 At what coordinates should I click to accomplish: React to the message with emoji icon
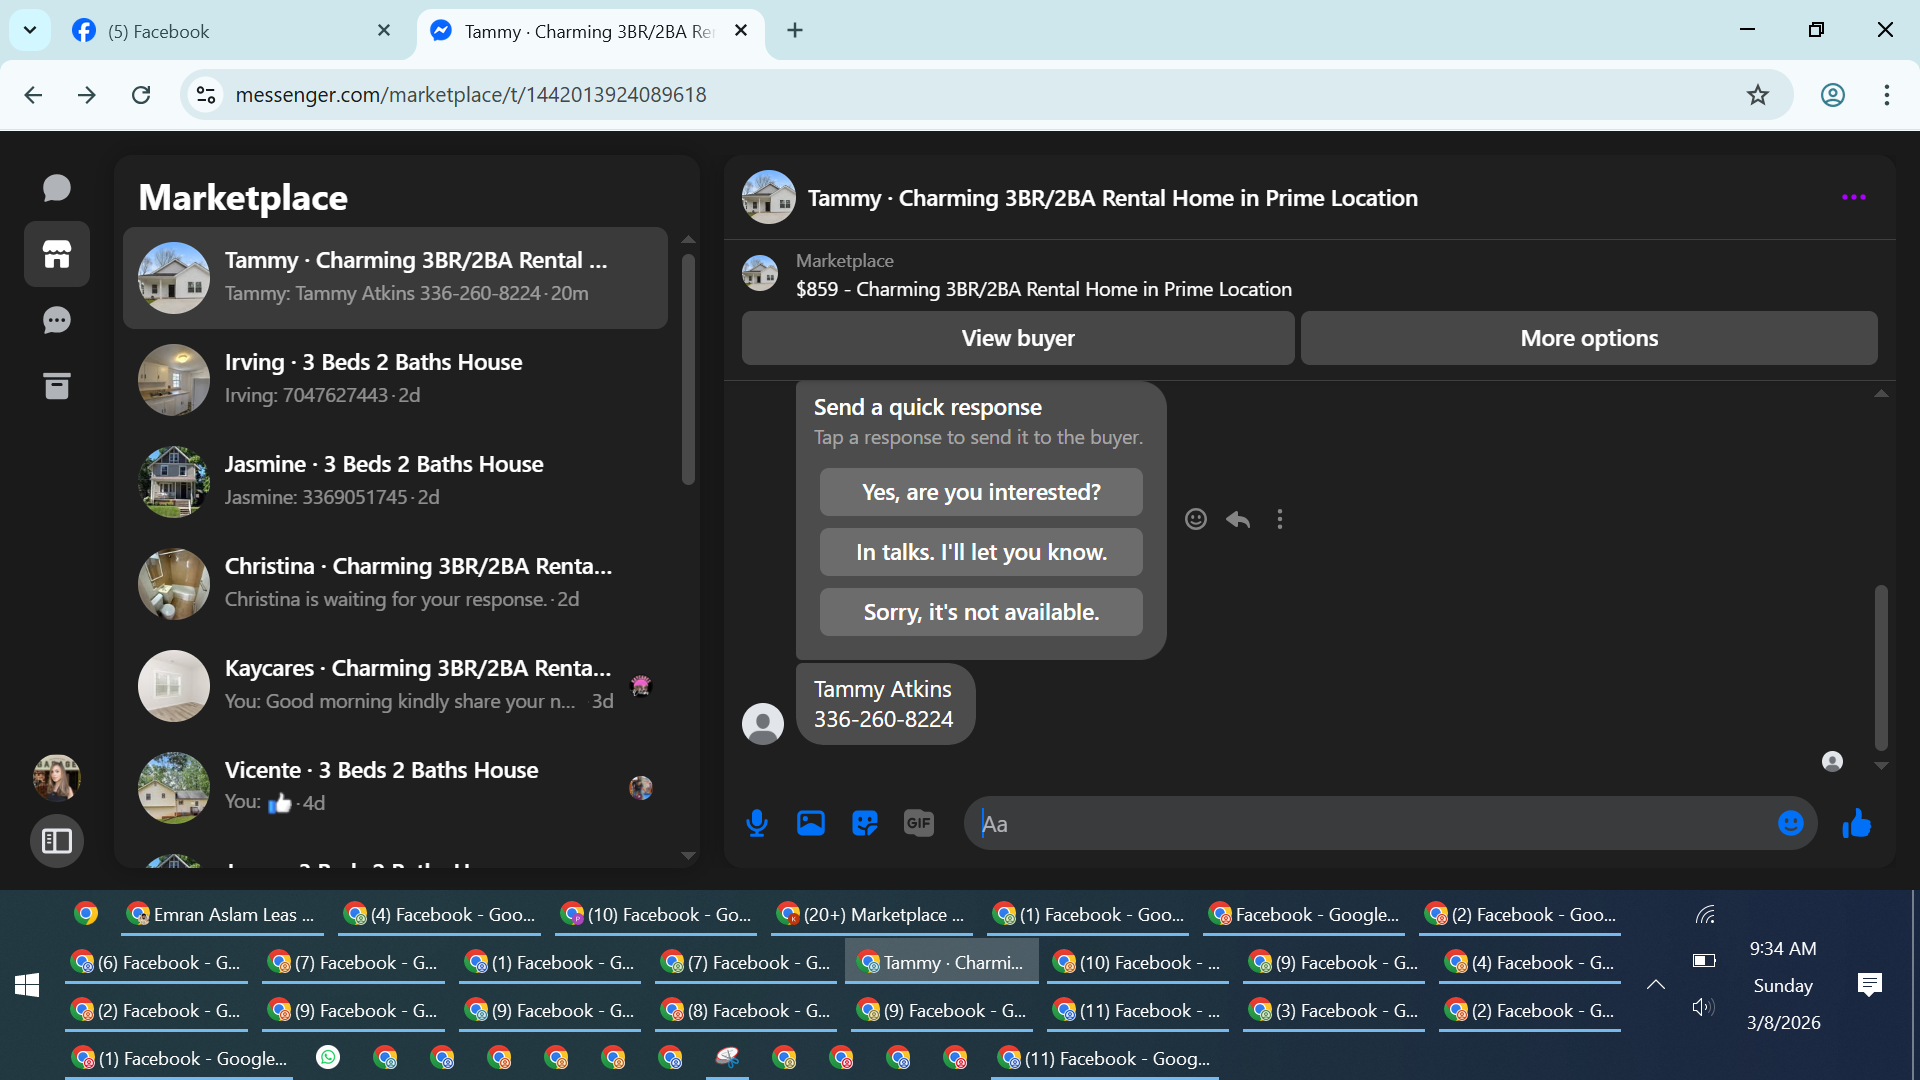1196,519
